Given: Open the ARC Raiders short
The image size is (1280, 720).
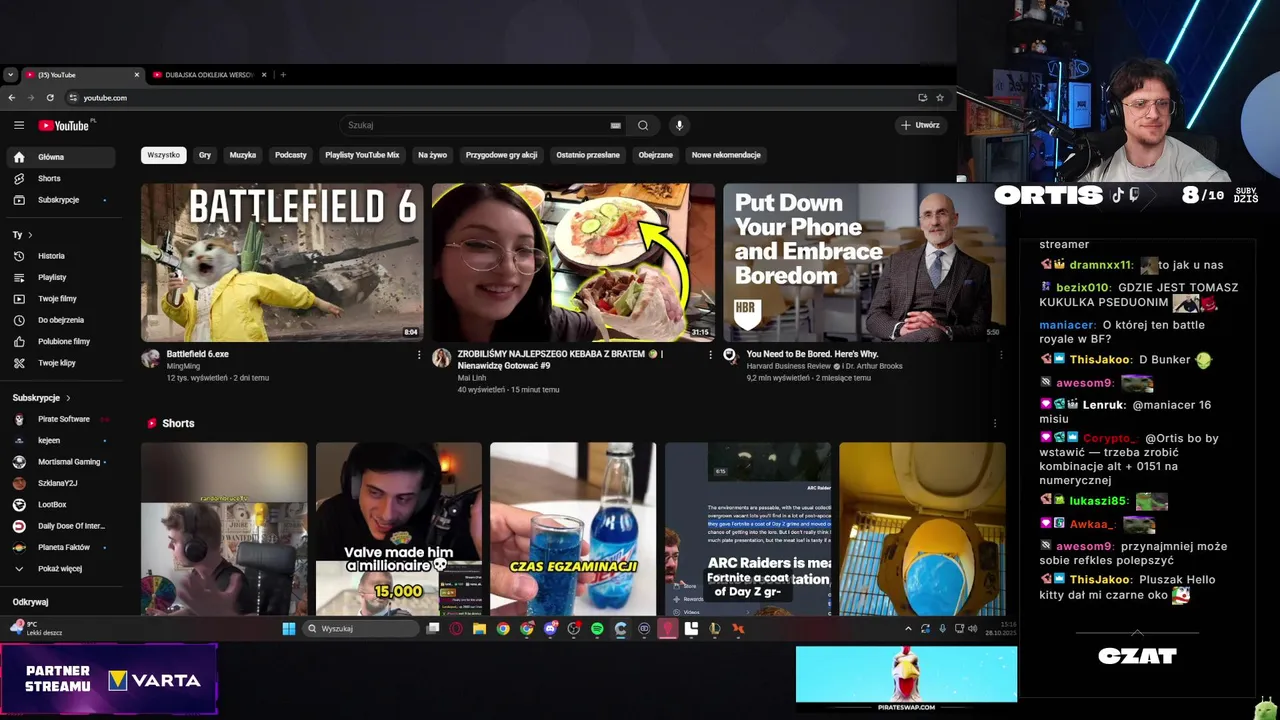Looking at the screenshot, I should pyautogui.click(x=748, y=529).
